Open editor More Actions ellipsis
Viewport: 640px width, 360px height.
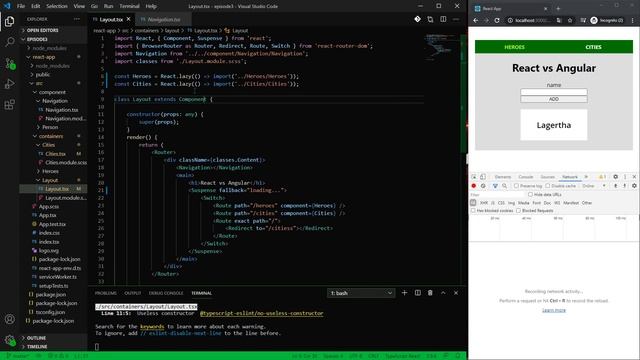[x=456, y=19]
